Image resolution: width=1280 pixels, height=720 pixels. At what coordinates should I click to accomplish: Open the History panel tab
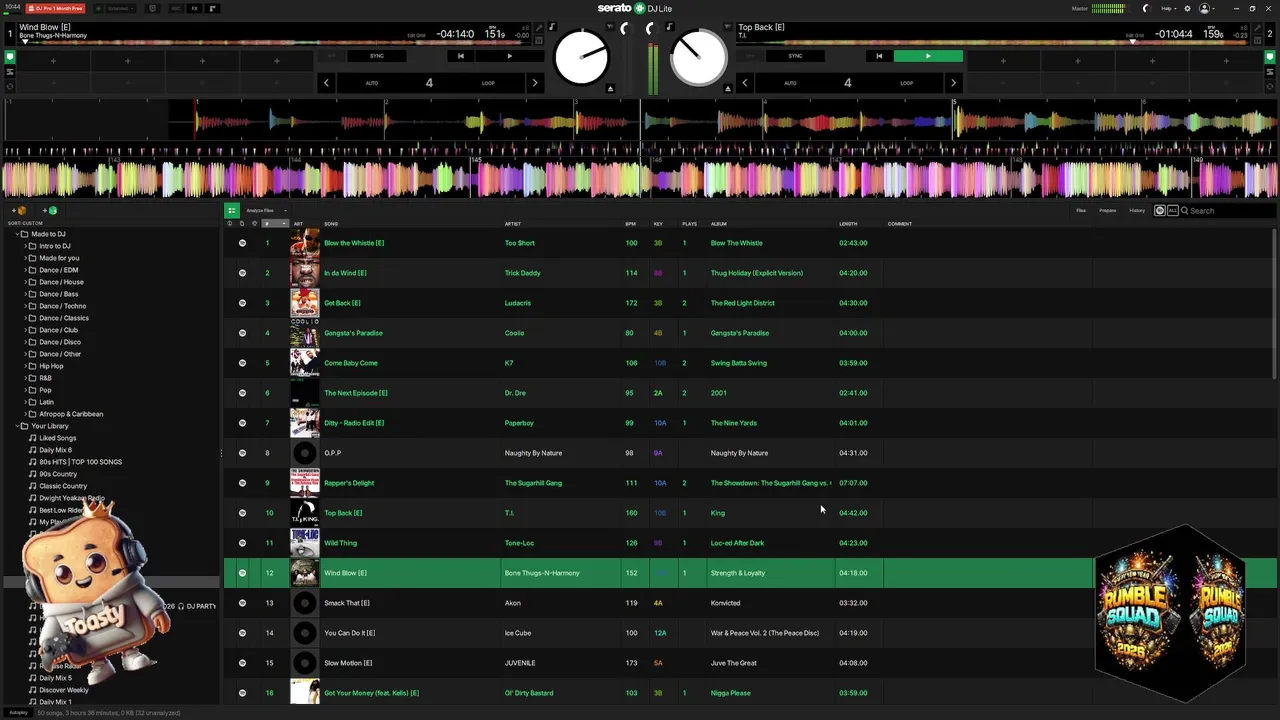tap(1137, 210)
